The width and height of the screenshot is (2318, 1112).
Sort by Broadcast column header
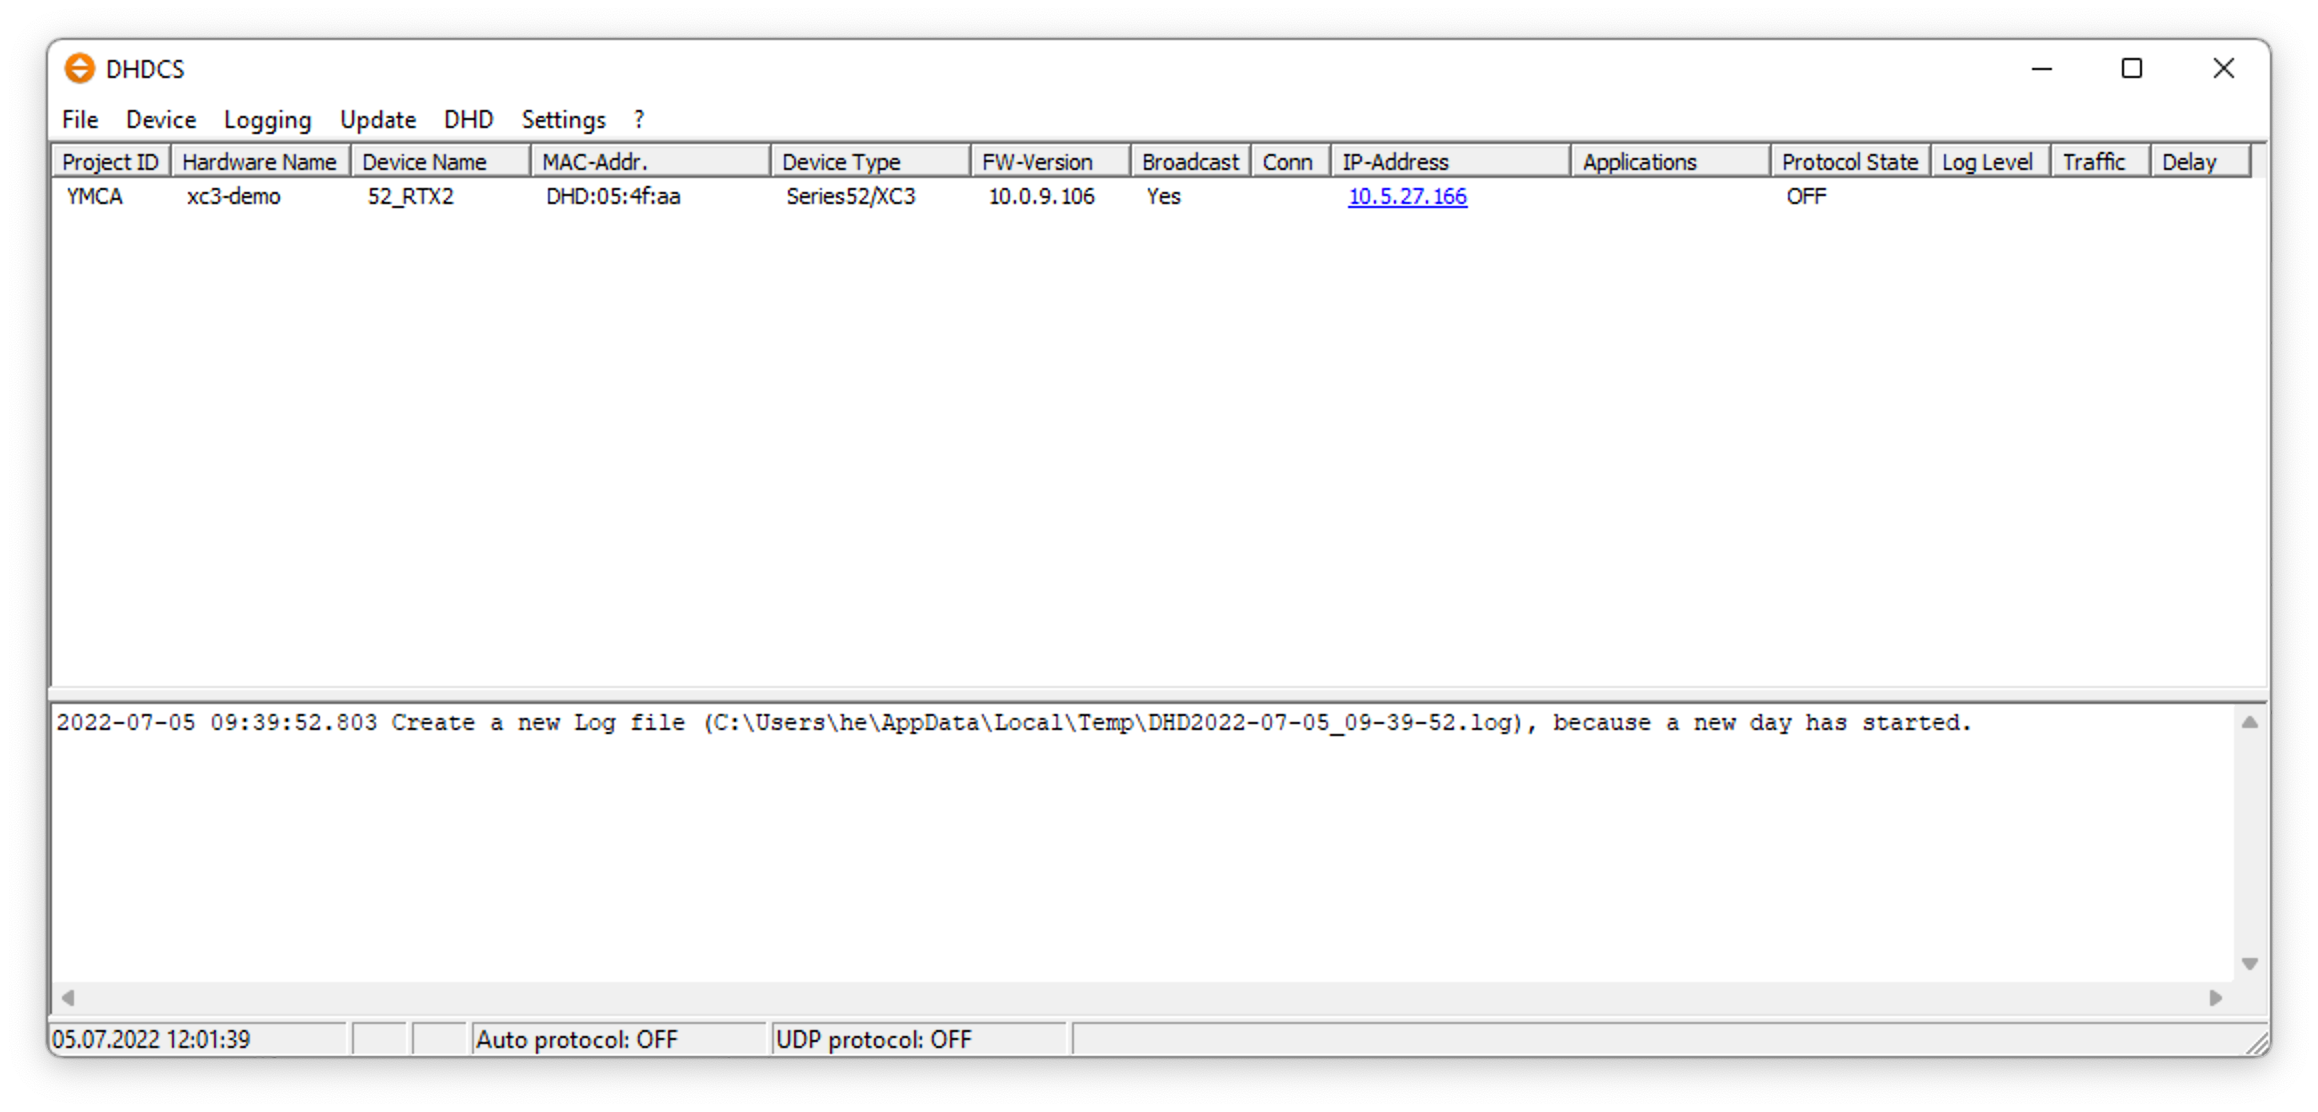[1191, 162]
